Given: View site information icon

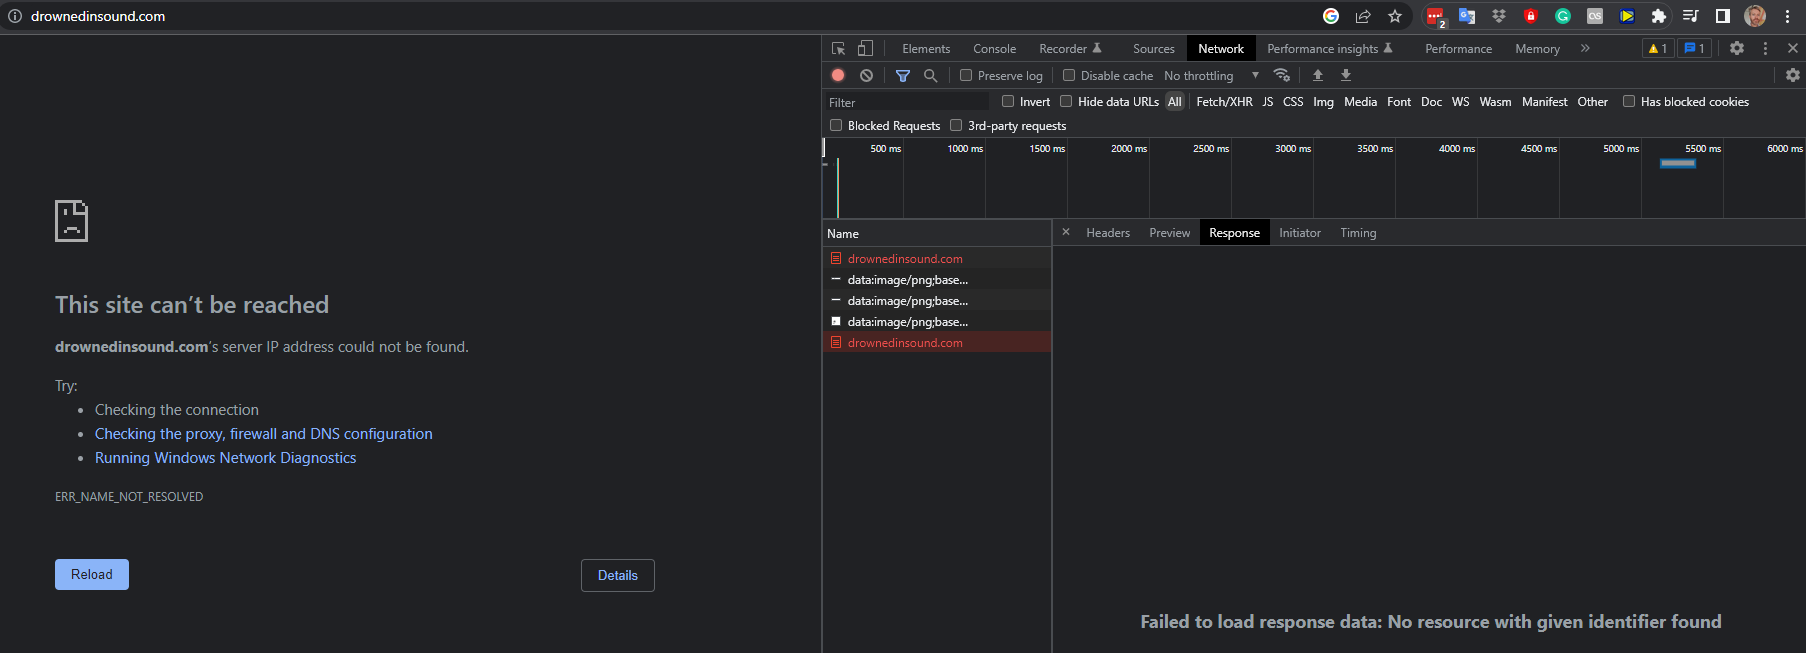Looking at the screenshot, I should 15,16.
